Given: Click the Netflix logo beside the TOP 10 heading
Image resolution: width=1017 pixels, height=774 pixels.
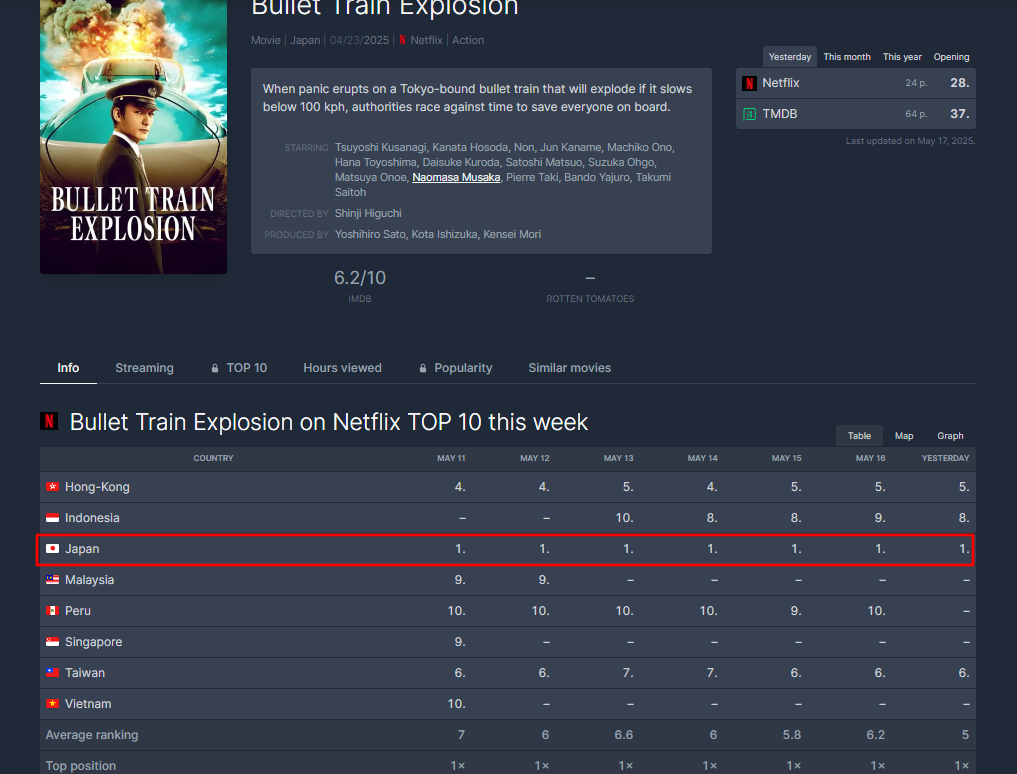Looking at the screenshot, I should click(x=49, y=422).
